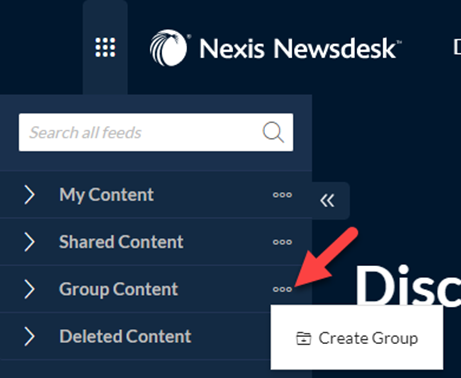Select the Group Content label

coord(118,289)
